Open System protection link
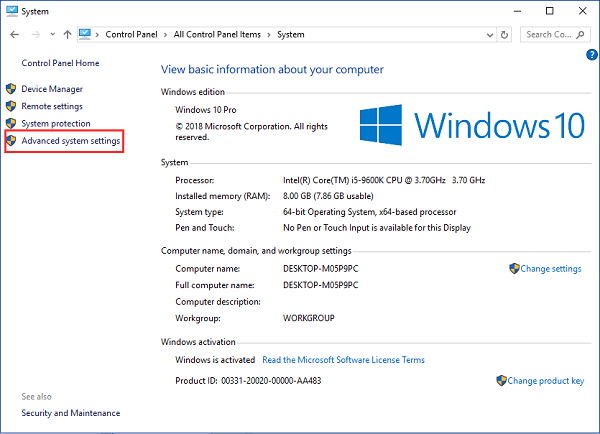This screenshot has width=600, height=434. 56,124
